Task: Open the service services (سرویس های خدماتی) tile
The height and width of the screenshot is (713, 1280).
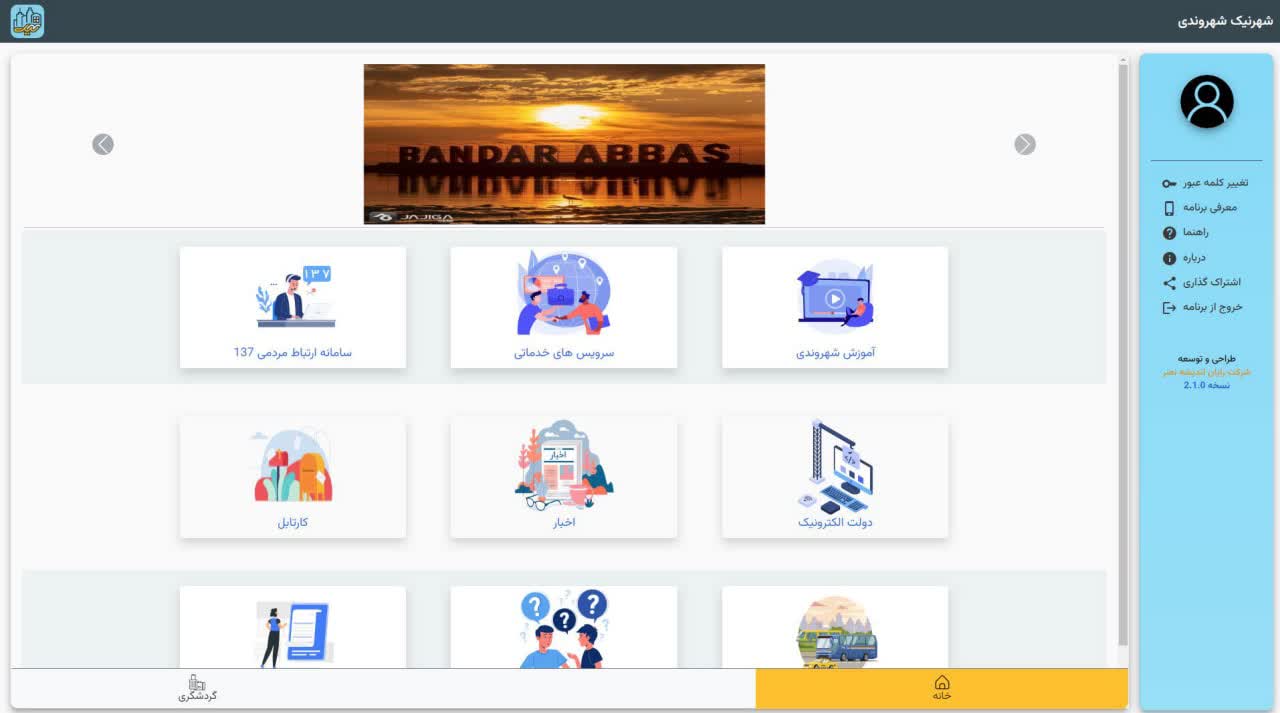Action: [563, 307]
